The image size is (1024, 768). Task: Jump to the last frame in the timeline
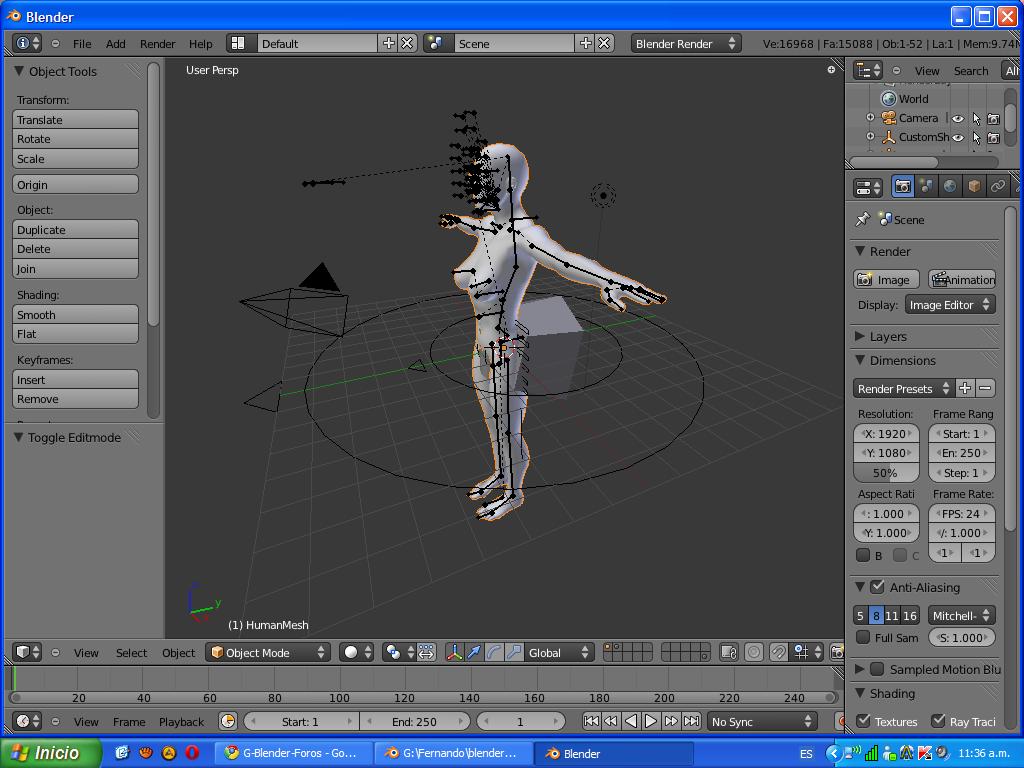[x=691, y=721]
